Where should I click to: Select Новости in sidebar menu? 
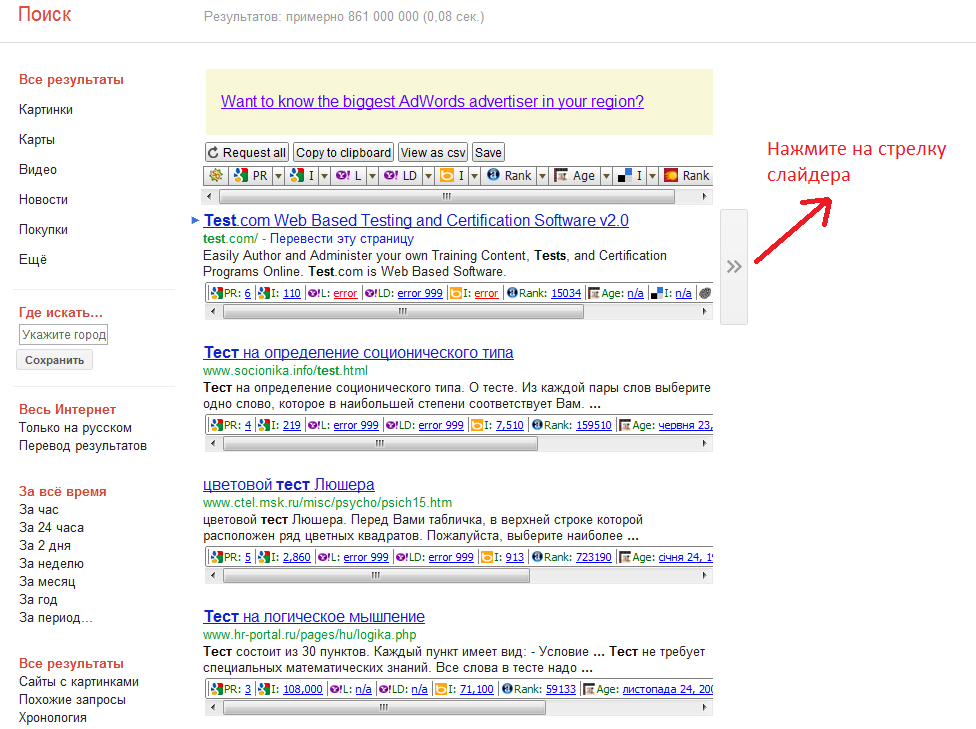click(43, 199)
